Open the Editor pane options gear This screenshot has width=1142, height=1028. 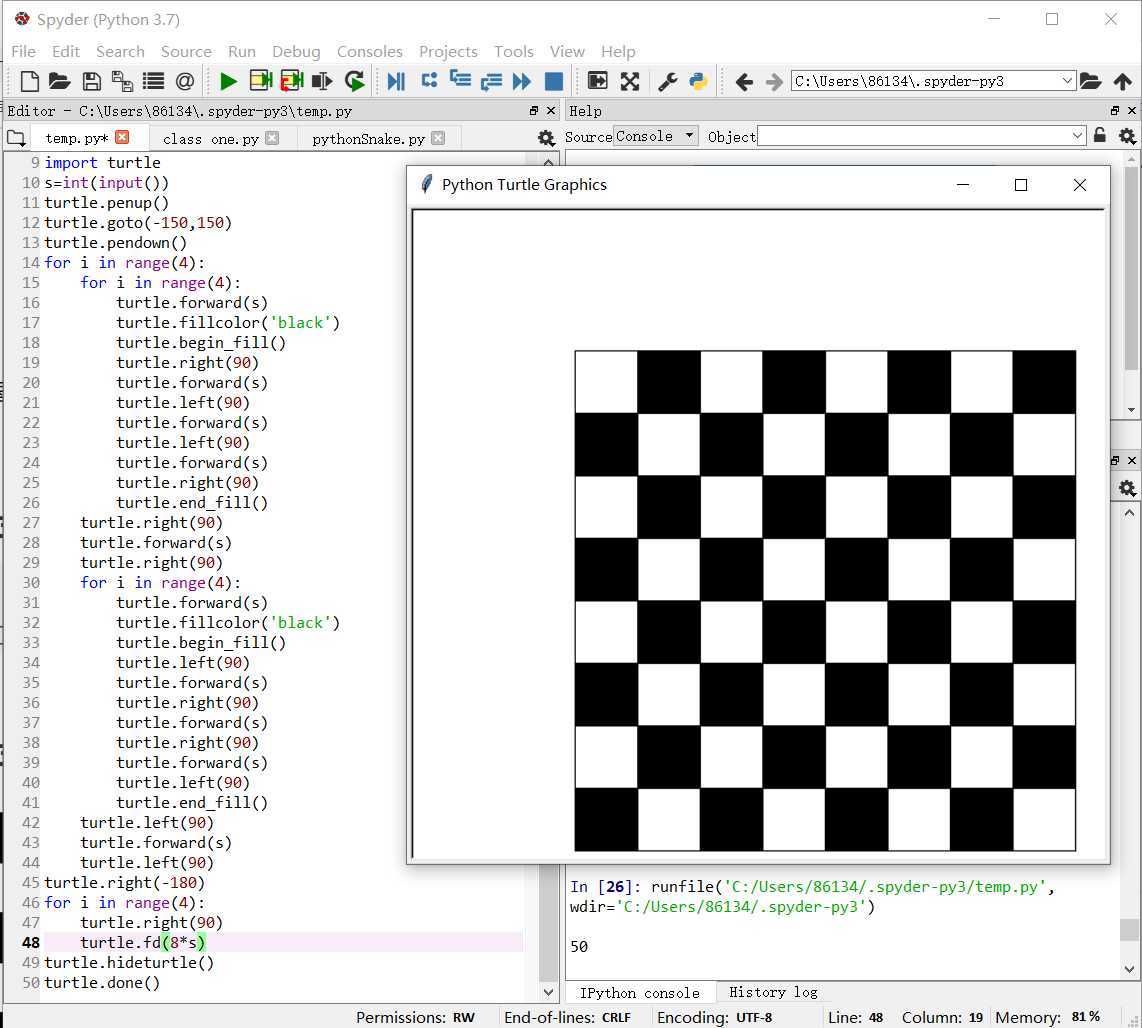(x=546, y=138)
